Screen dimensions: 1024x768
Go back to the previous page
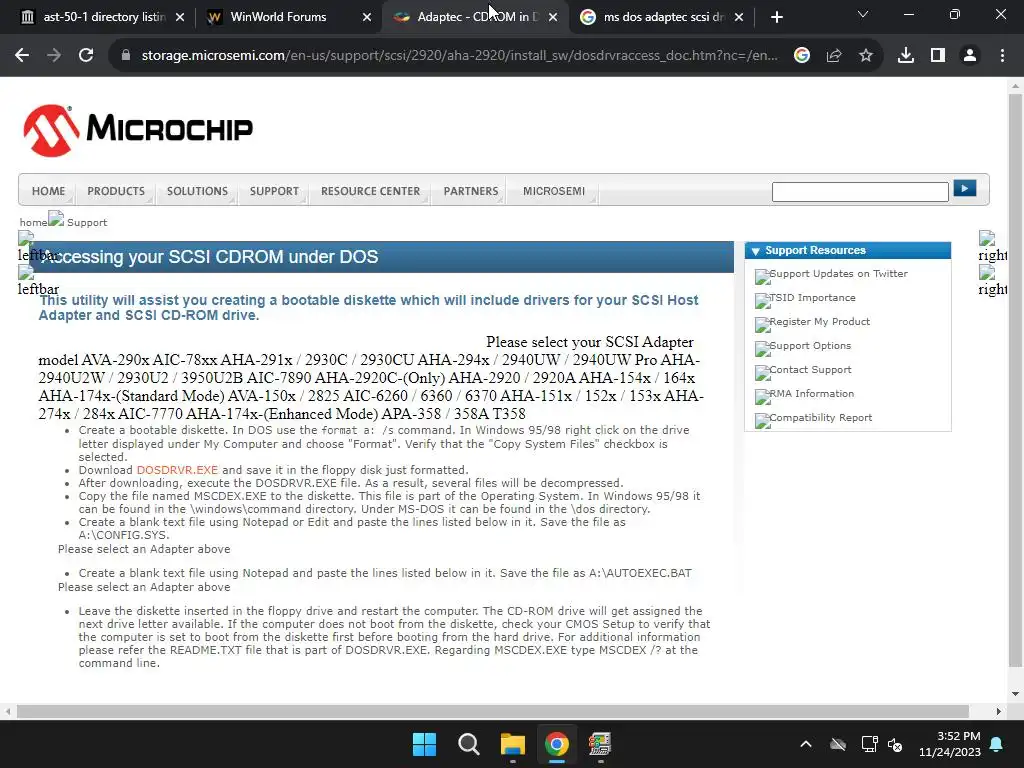pos(22,56)
